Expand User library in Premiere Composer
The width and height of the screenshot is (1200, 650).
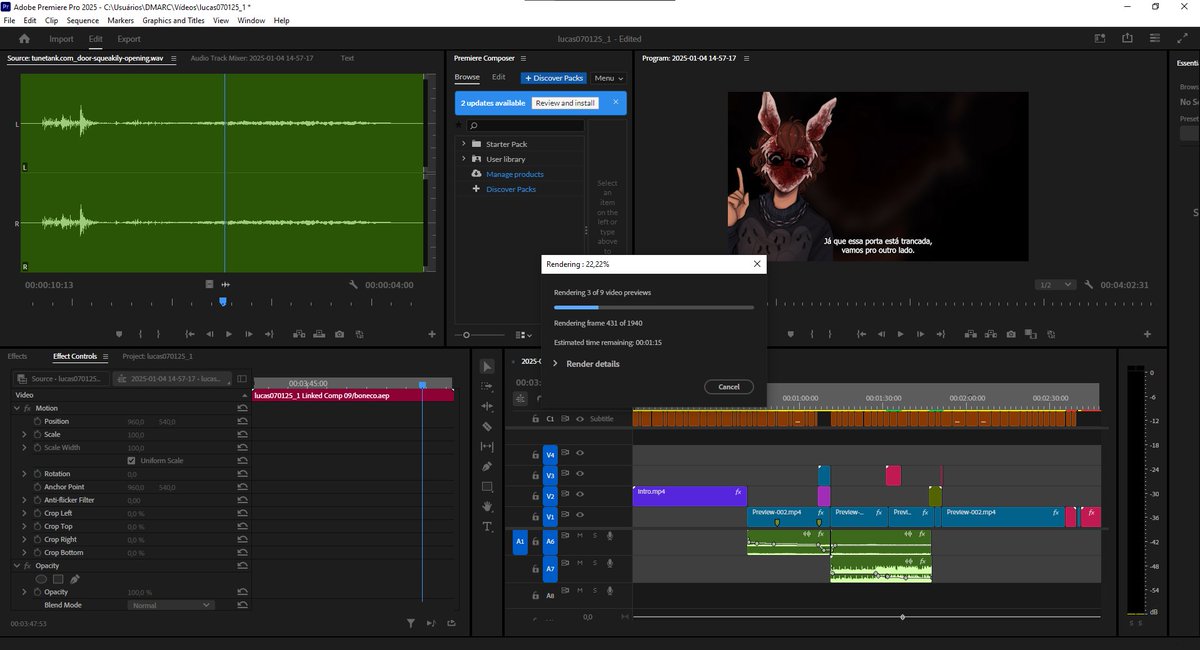coord(464,159)
